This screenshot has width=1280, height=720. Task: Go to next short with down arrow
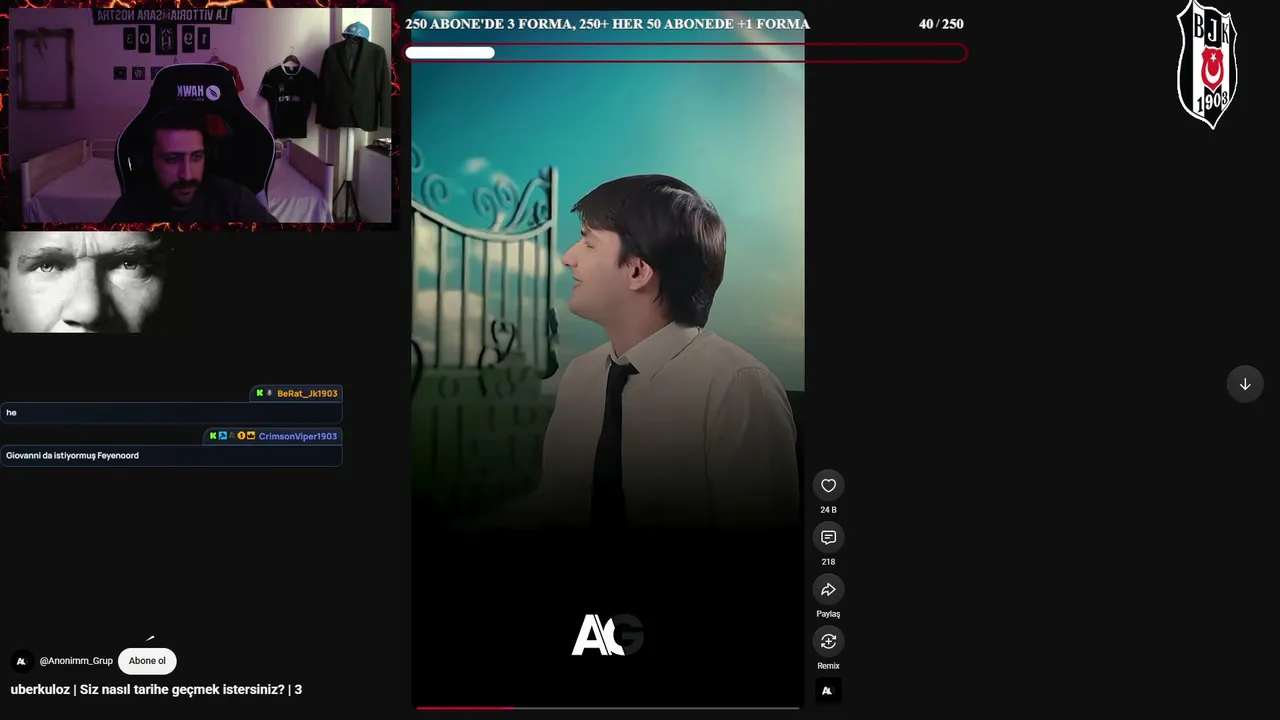click(x=1245, y=384)
